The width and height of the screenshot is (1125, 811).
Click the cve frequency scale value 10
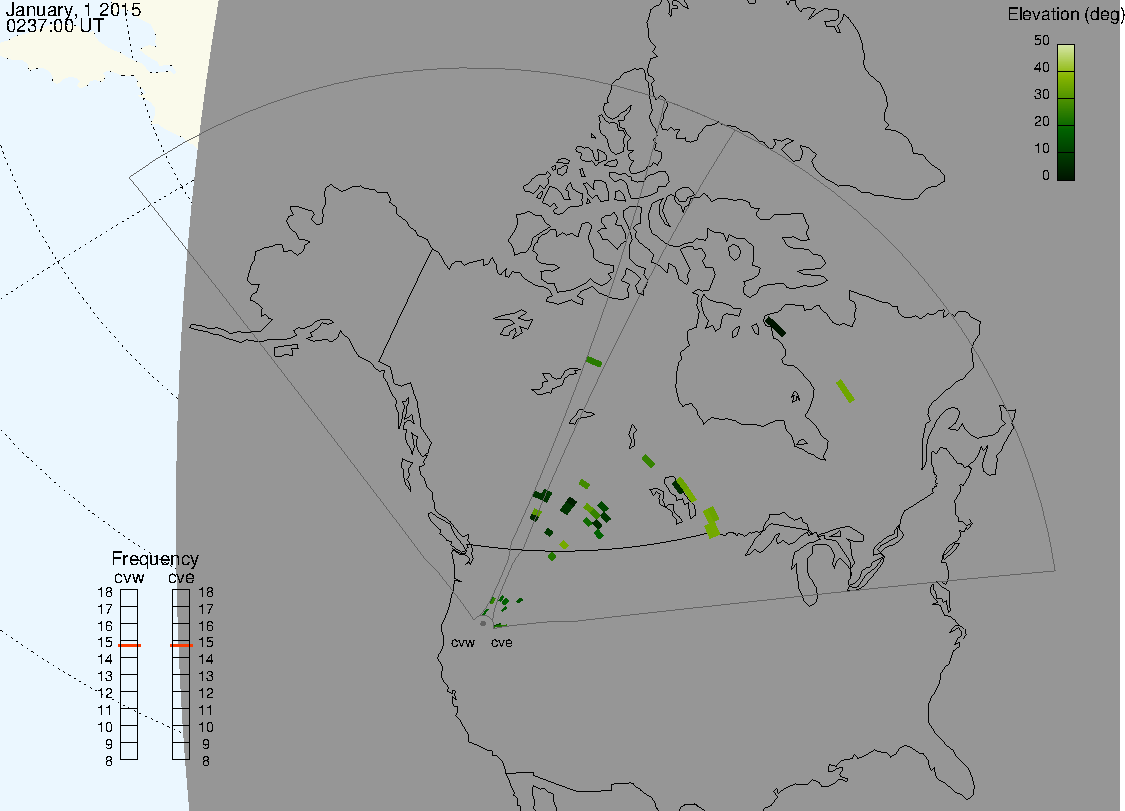206,728
